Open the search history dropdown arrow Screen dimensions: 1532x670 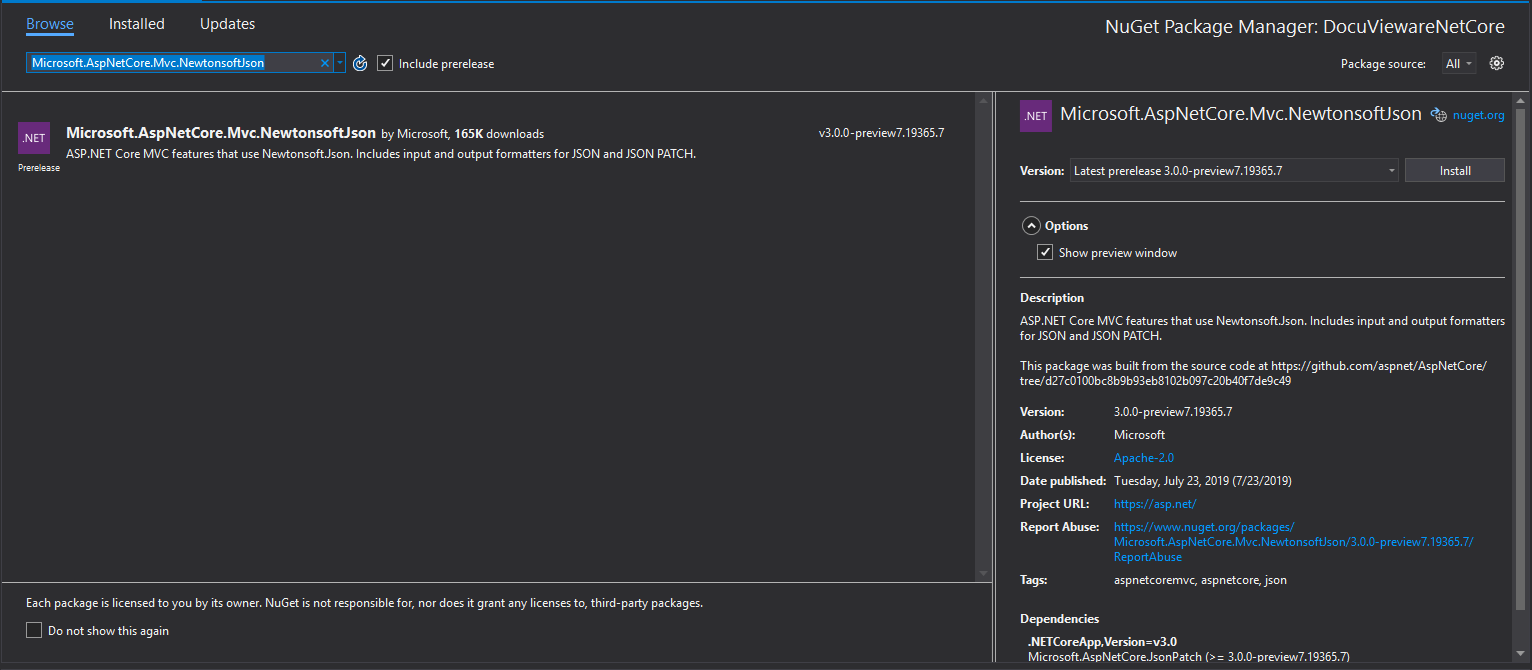click(339, 62)
